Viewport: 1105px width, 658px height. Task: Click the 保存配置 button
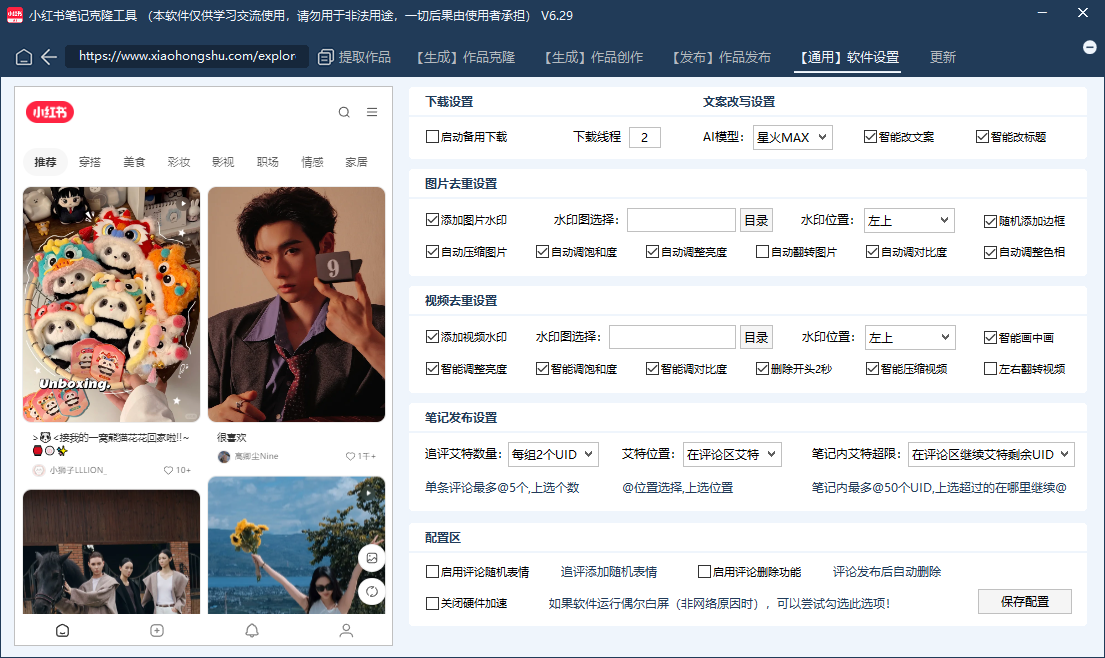click(x=1024, y=601)
